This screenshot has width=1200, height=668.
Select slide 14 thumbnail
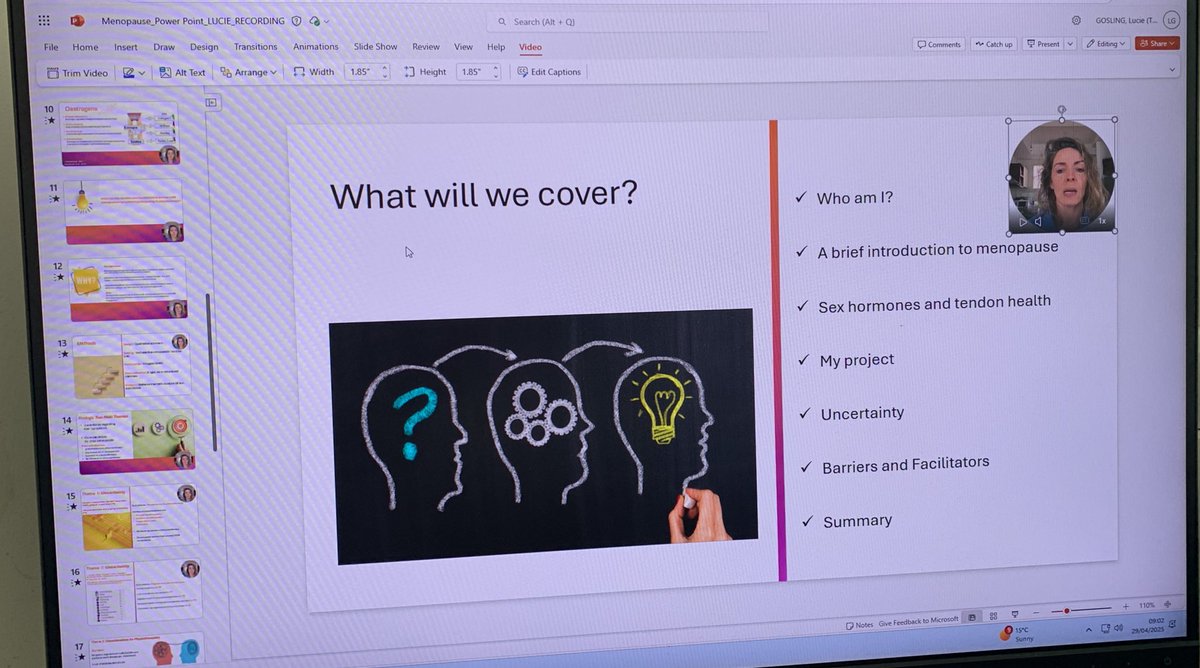135,440
